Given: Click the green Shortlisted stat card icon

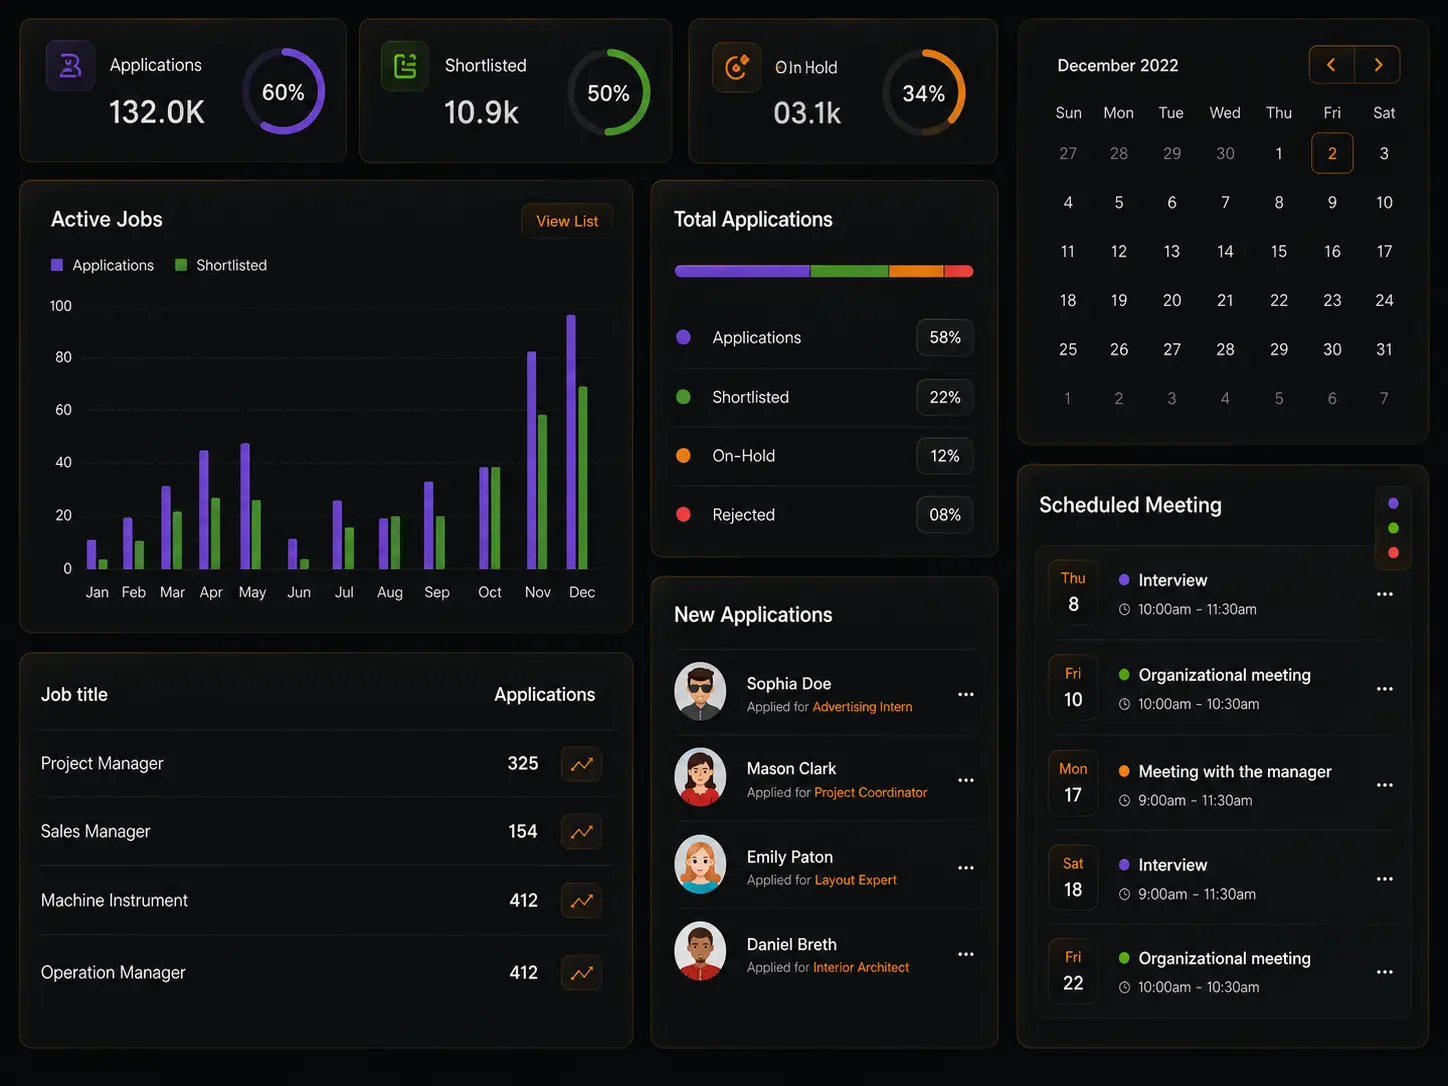Looking at the screenshot, I should click(405, 66).
